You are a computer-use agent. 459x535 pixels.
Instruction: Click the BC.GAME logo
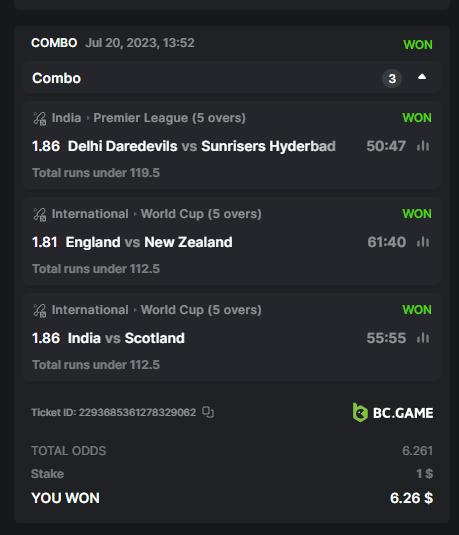[393, 413]
